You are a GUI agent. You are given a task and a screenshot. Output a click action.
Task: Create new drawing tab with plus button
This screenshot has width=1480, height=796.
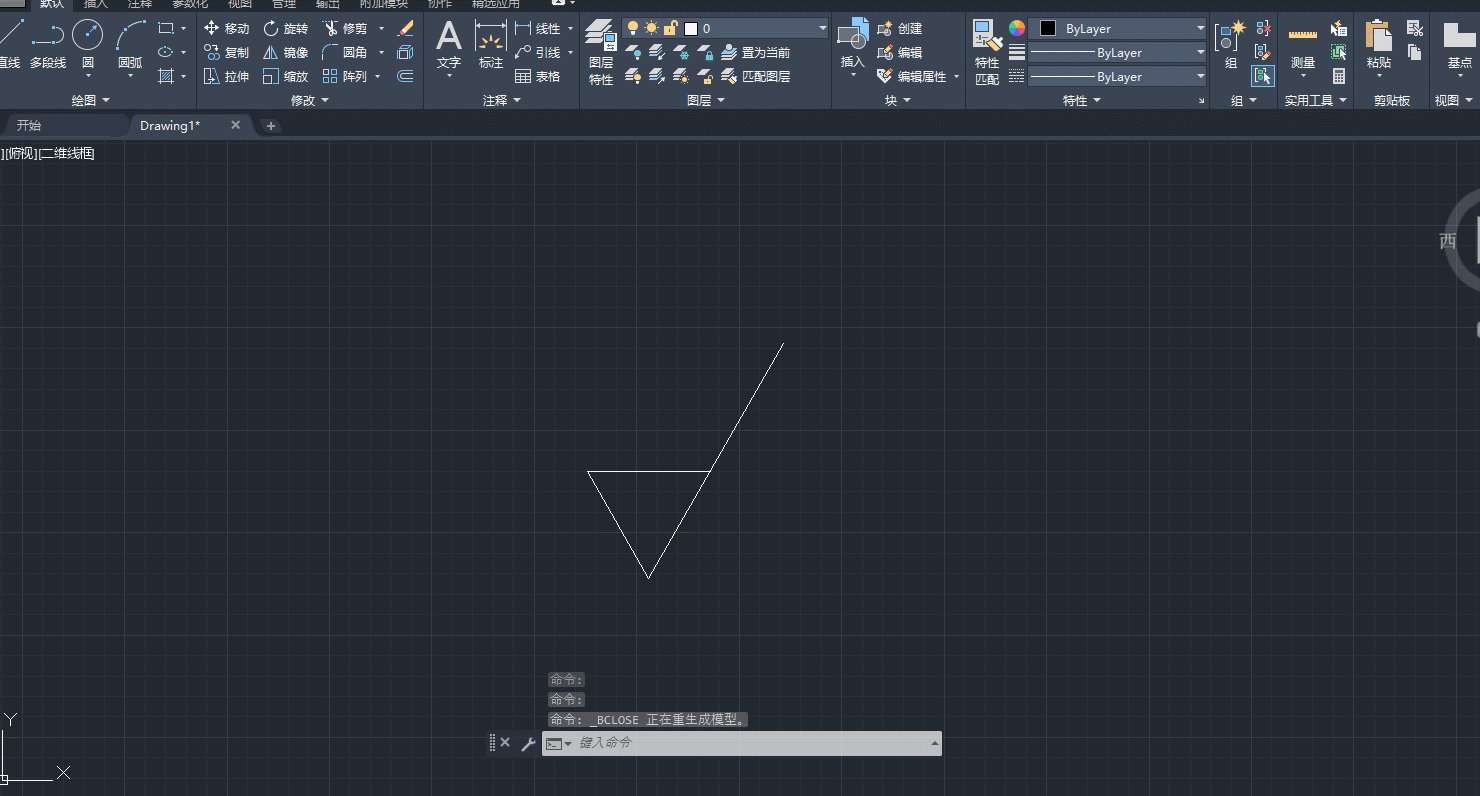tap(270, 126)
